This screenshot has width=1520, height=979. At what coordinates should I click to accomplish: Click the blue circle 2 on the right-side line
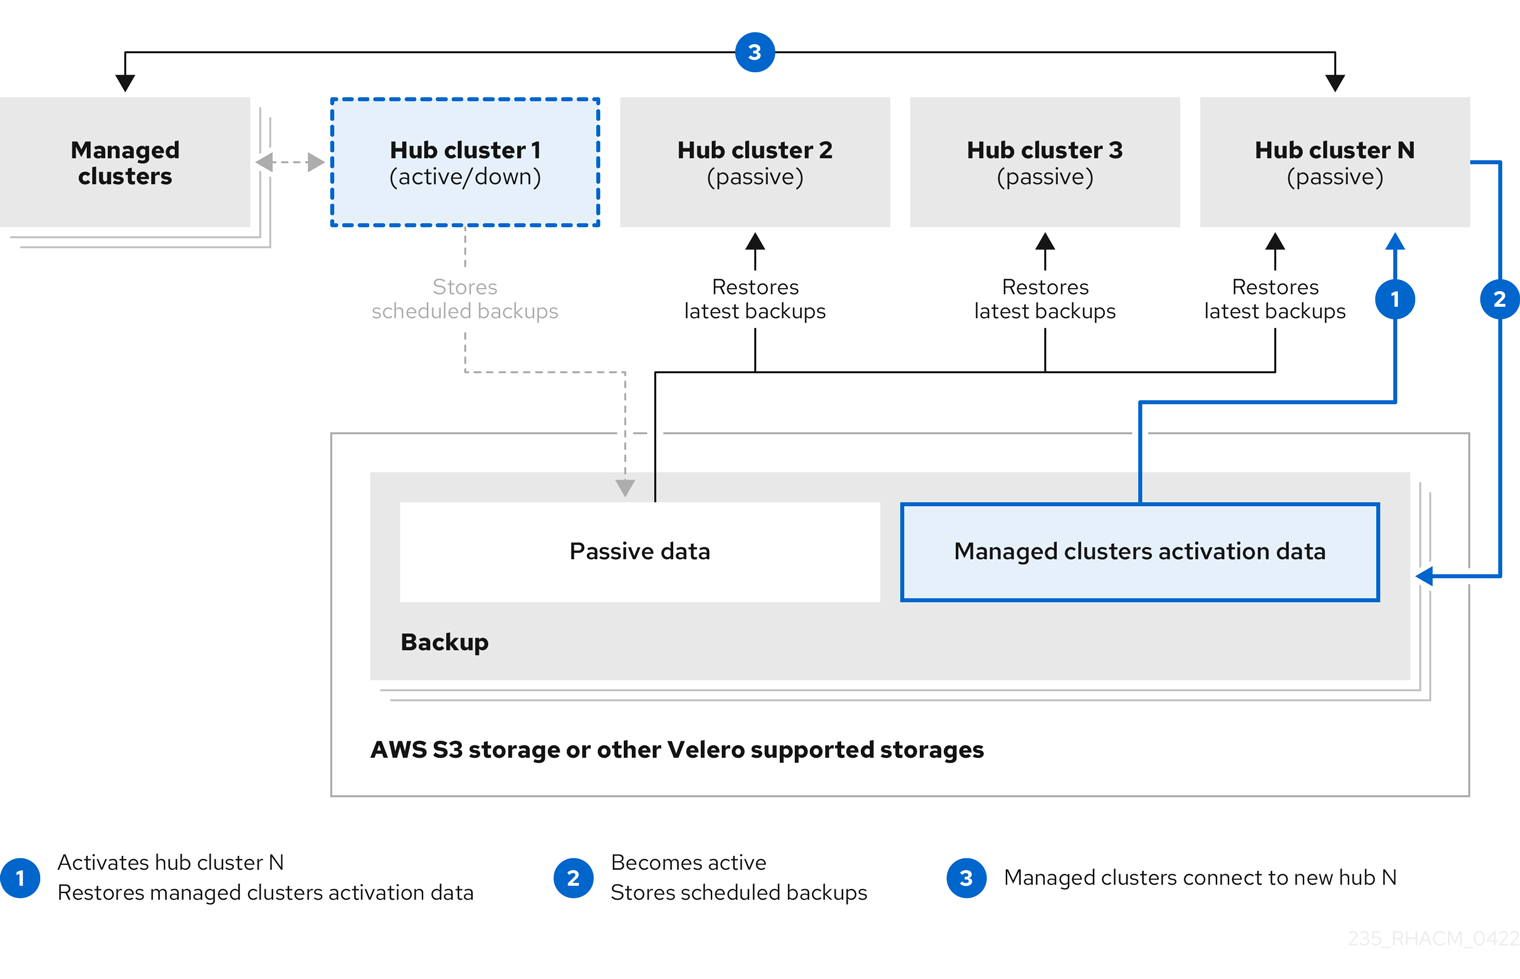point(1499,298)
